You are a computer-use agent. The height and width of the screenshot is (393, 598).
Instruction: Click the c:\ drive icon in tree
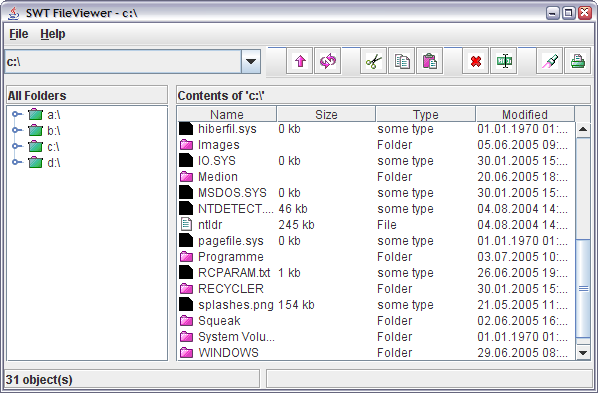pos(35,146)
